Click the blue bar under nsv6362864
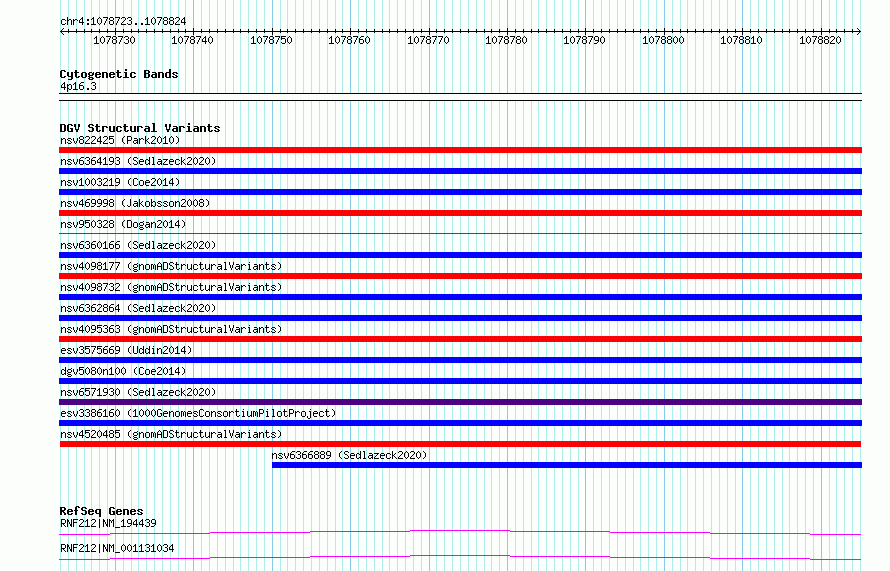The image size is (890, 571). (x=460, y=318)
